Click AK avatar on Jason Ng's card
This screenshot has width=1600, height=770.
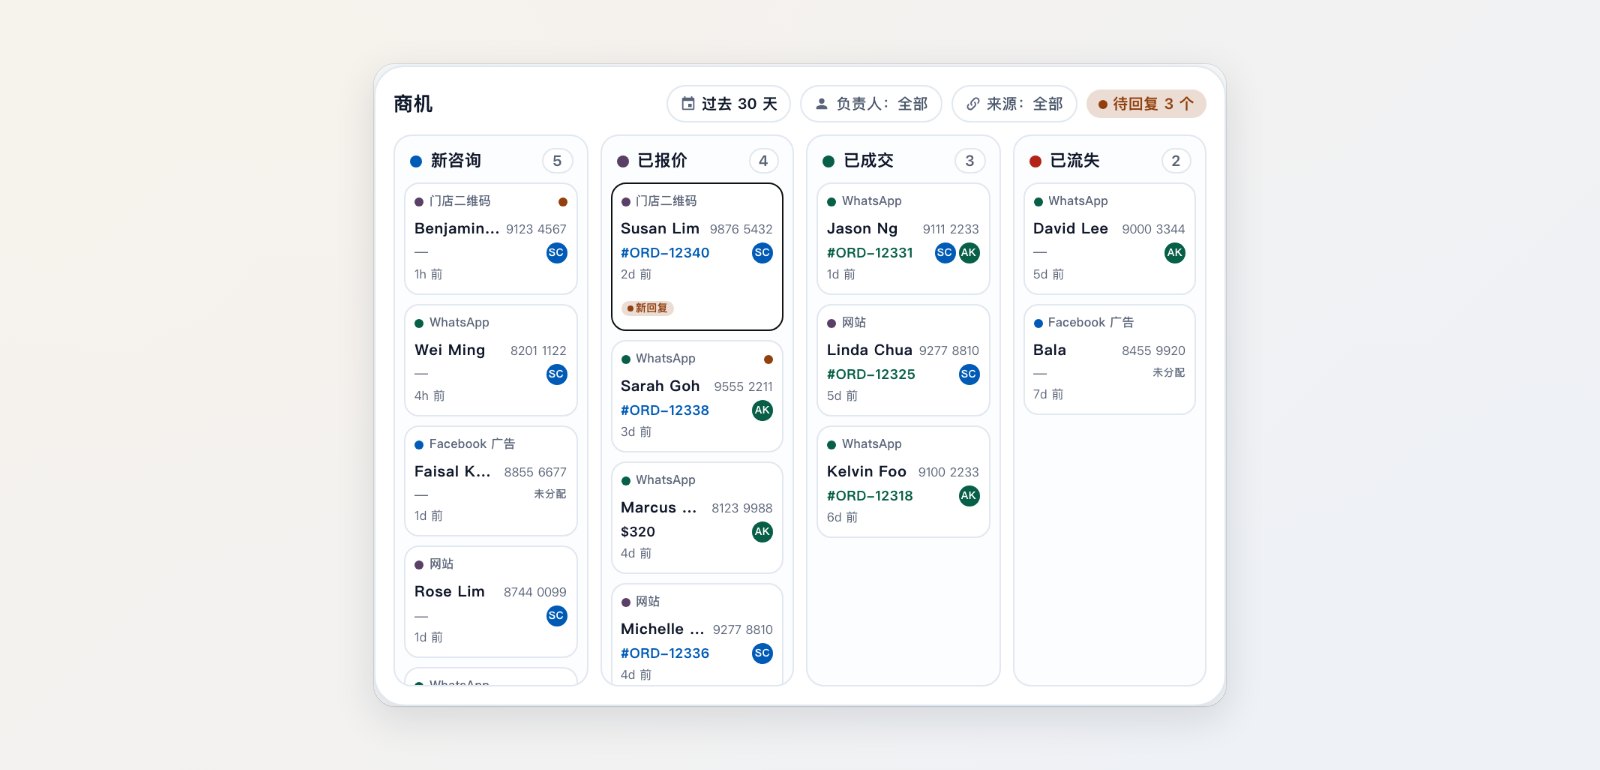[969, 253]
